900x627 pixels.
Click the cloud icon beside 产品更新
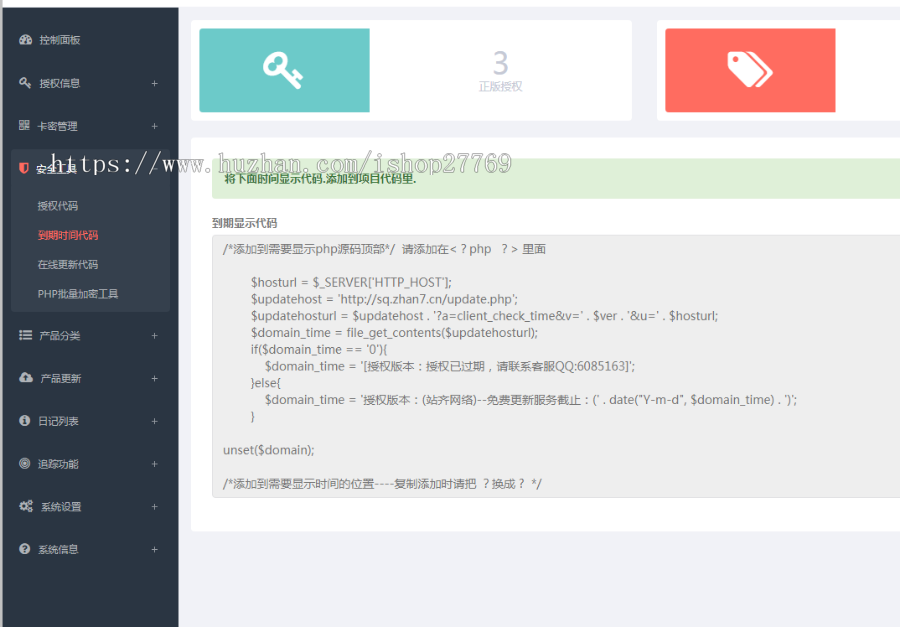pyautogui.click(x=25, y=378)
